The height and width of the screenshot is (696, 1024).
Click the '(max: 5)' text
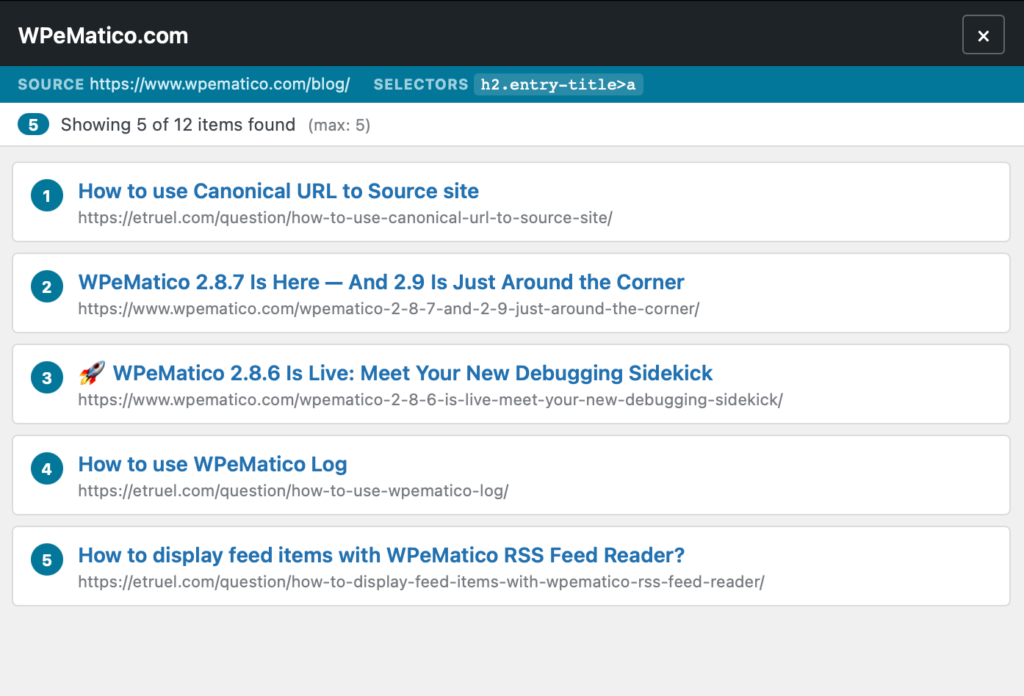click(339, 125)
